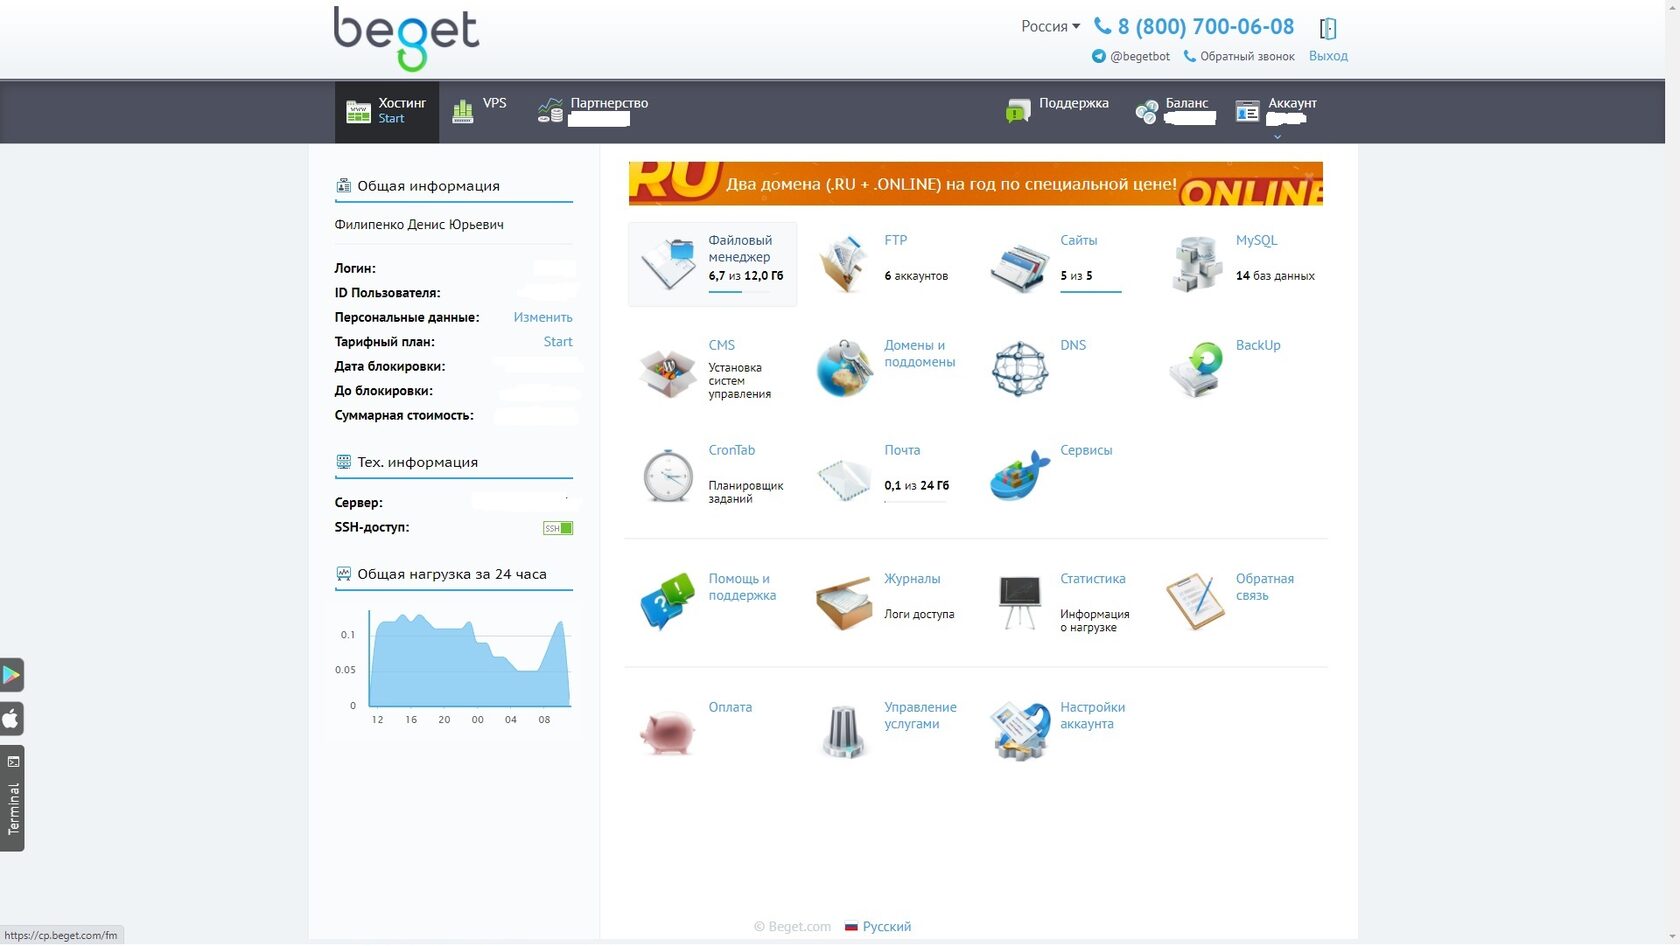Click the Изменить personal data link
Image resolution: width=1680 pixels, height=946 pixels.
pos(543,317)
